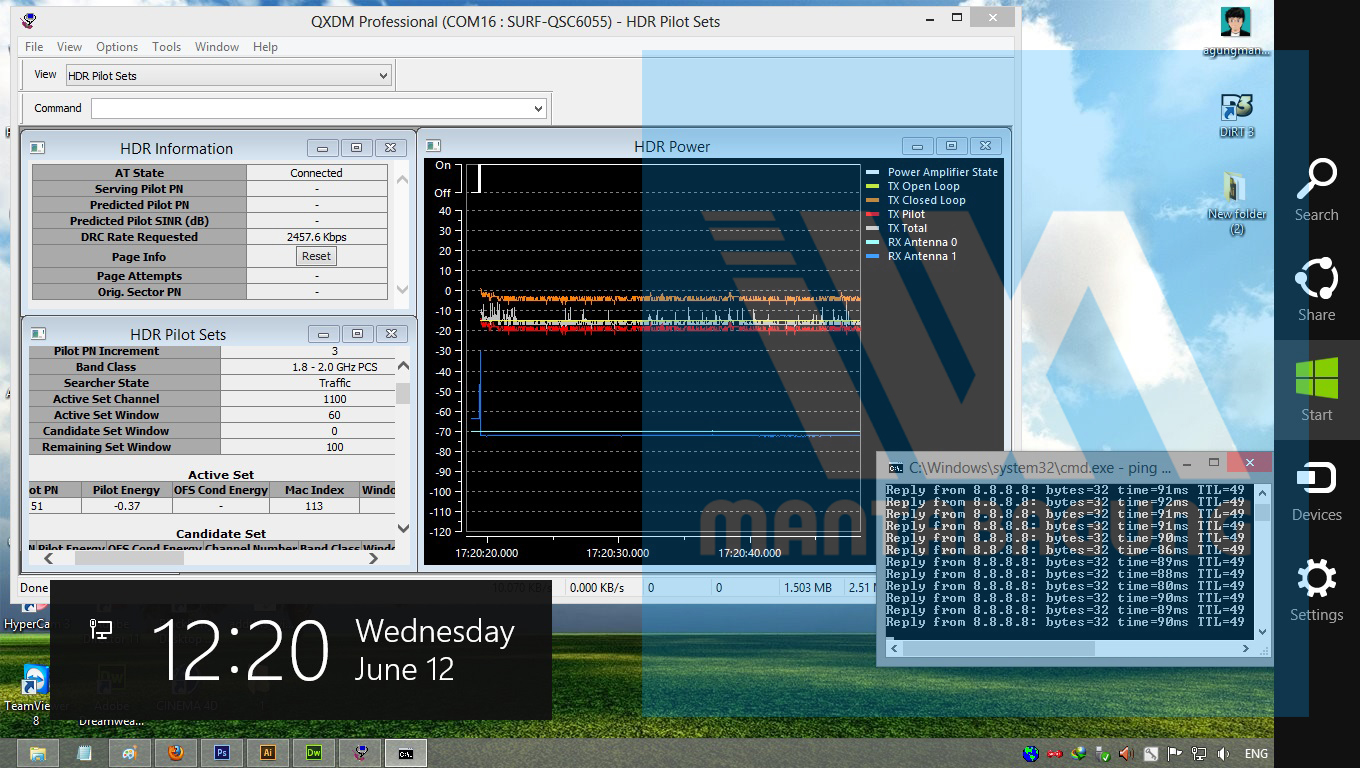Select the QXDM taskbar button
Screen dimensions: 1360x768
(360, 753)
